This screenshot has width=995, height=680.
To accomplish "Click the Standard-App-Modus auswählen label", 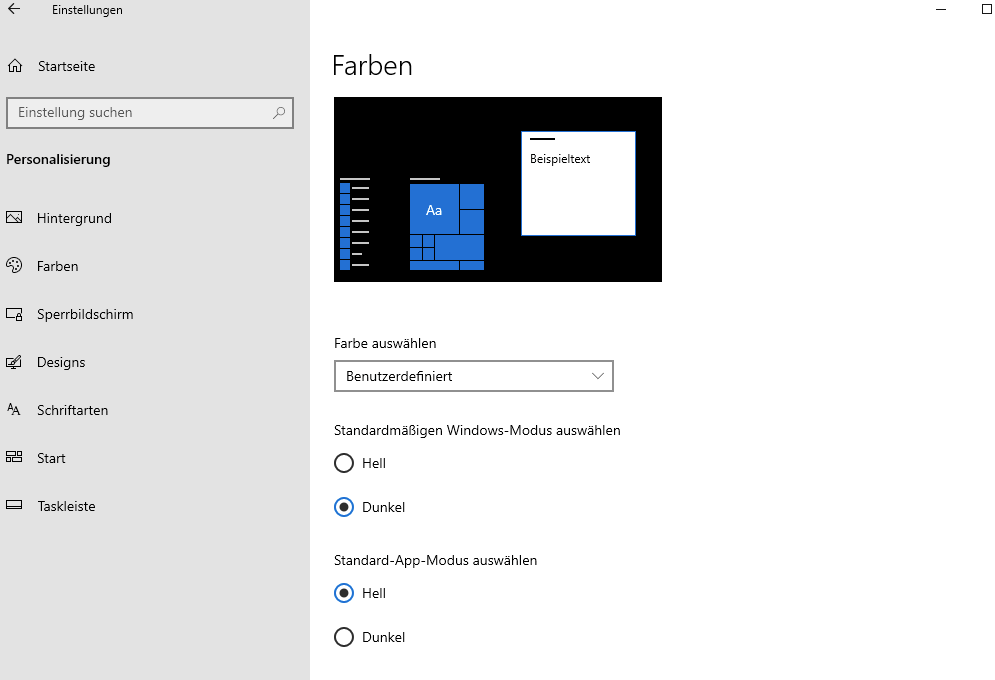I will coord(435,560).
